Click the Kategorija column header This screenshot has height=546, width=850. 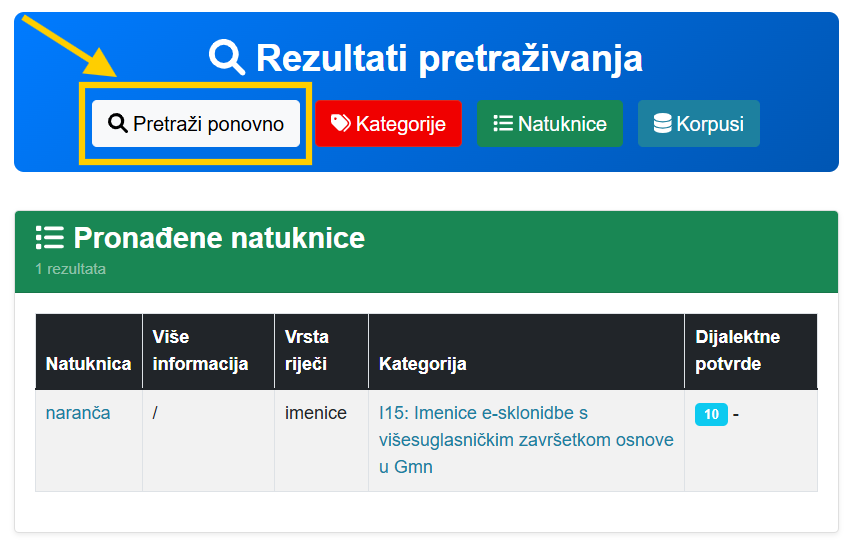(x=422, y=364)
